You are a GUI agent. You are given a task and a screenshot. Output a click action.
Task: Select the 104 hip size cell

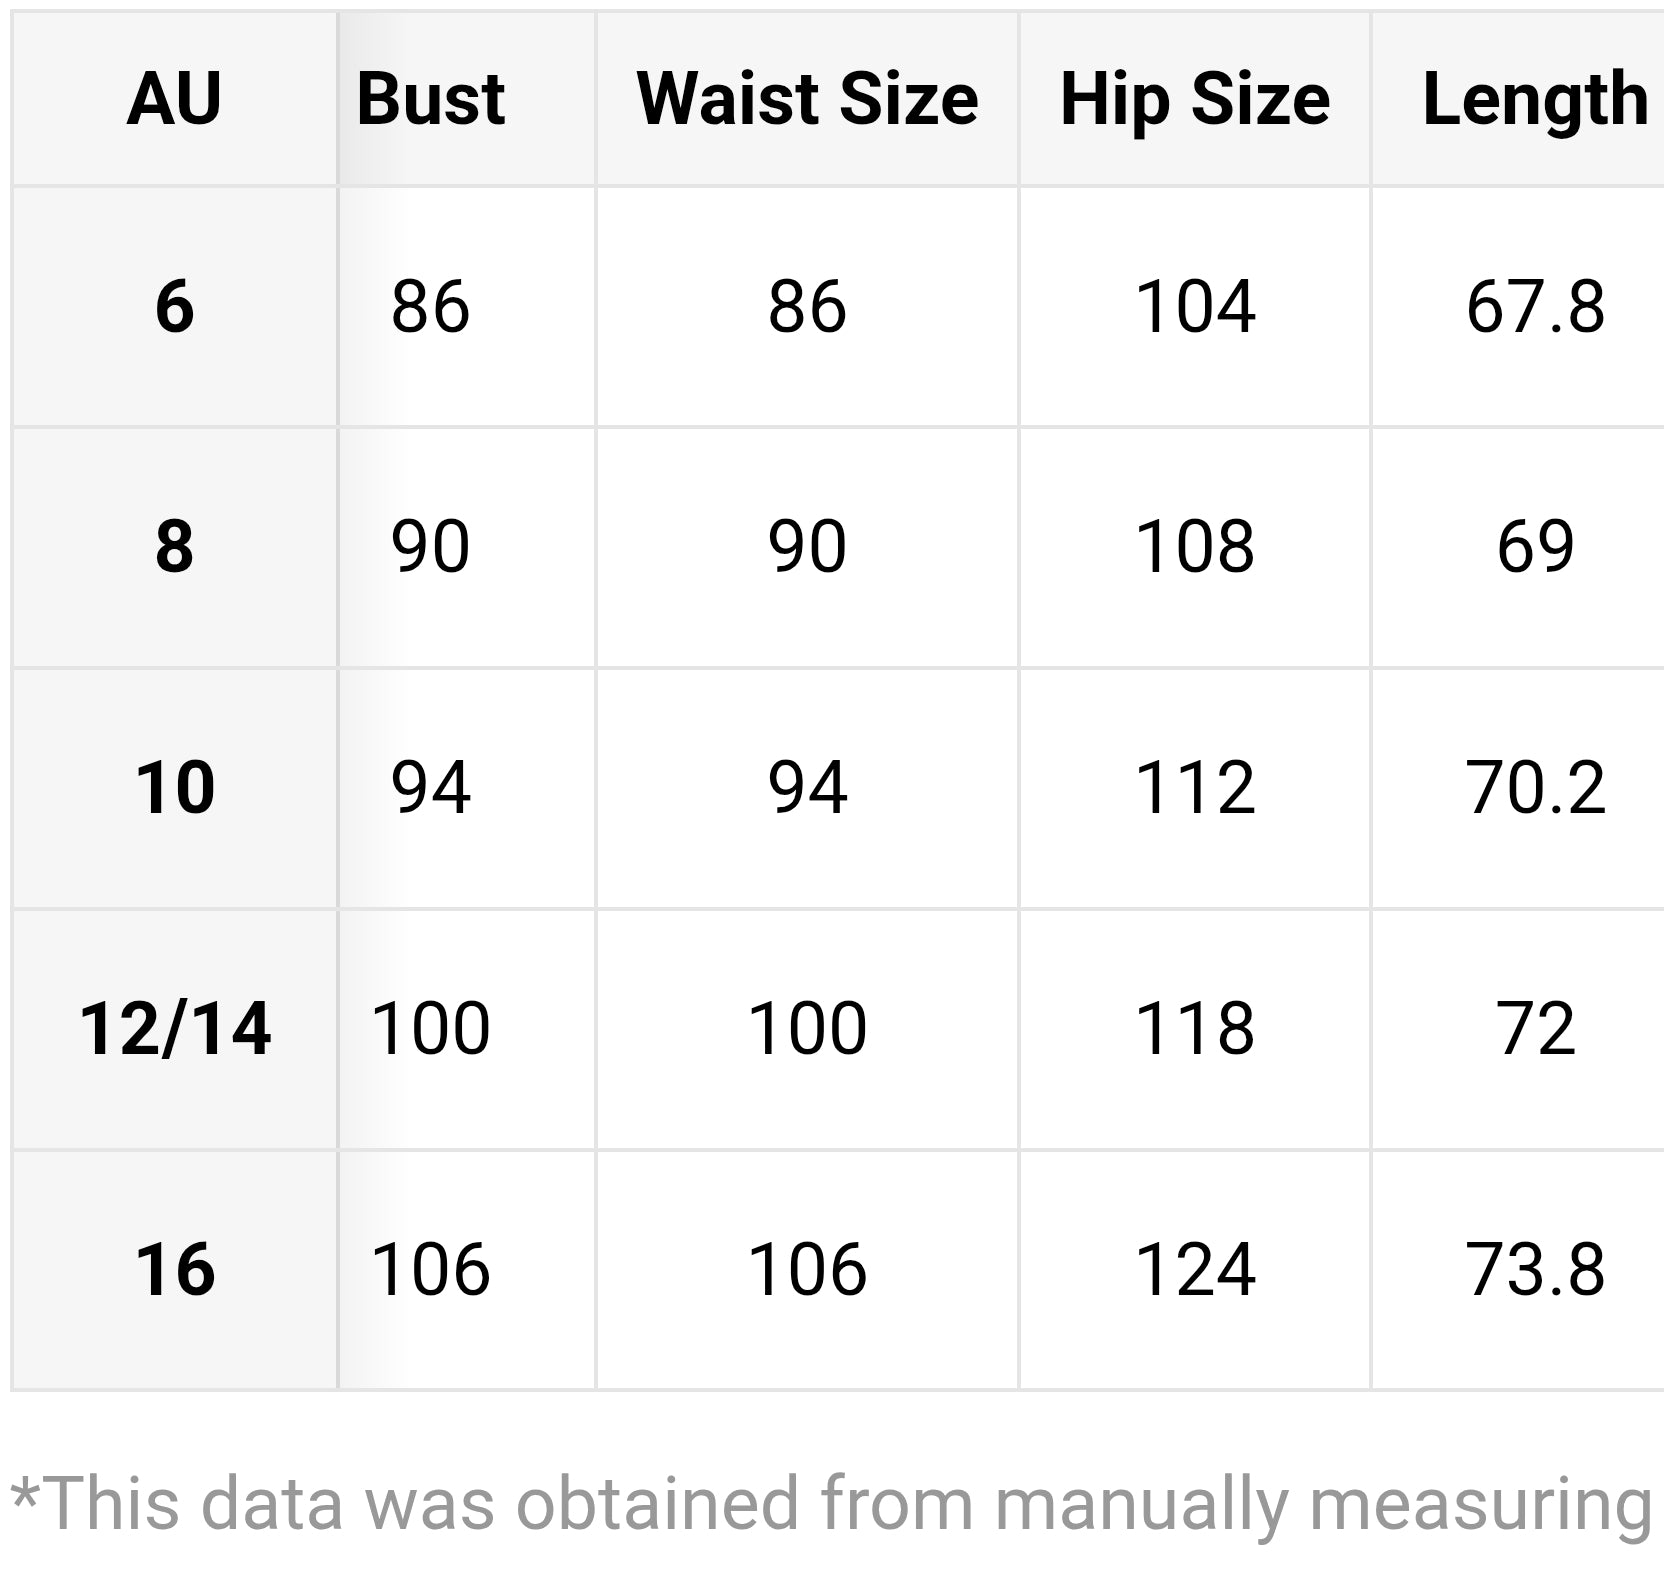click(1195, 306)
